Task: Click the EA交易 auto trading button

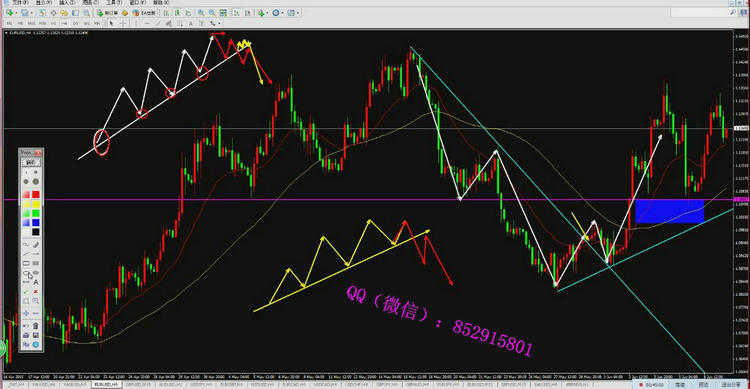Action: pos(144,13)
